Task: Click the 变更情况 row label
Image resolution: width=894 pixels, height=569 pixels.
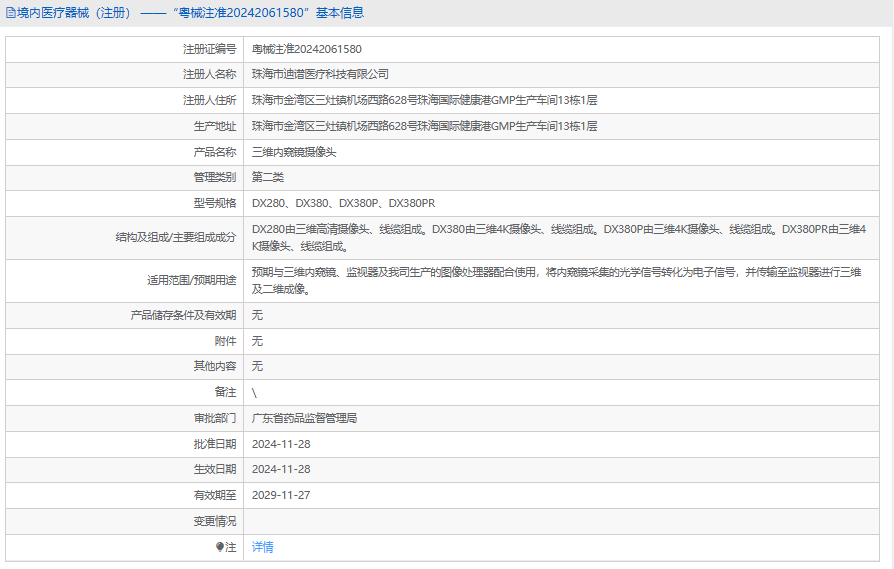Action: [214, 521]
